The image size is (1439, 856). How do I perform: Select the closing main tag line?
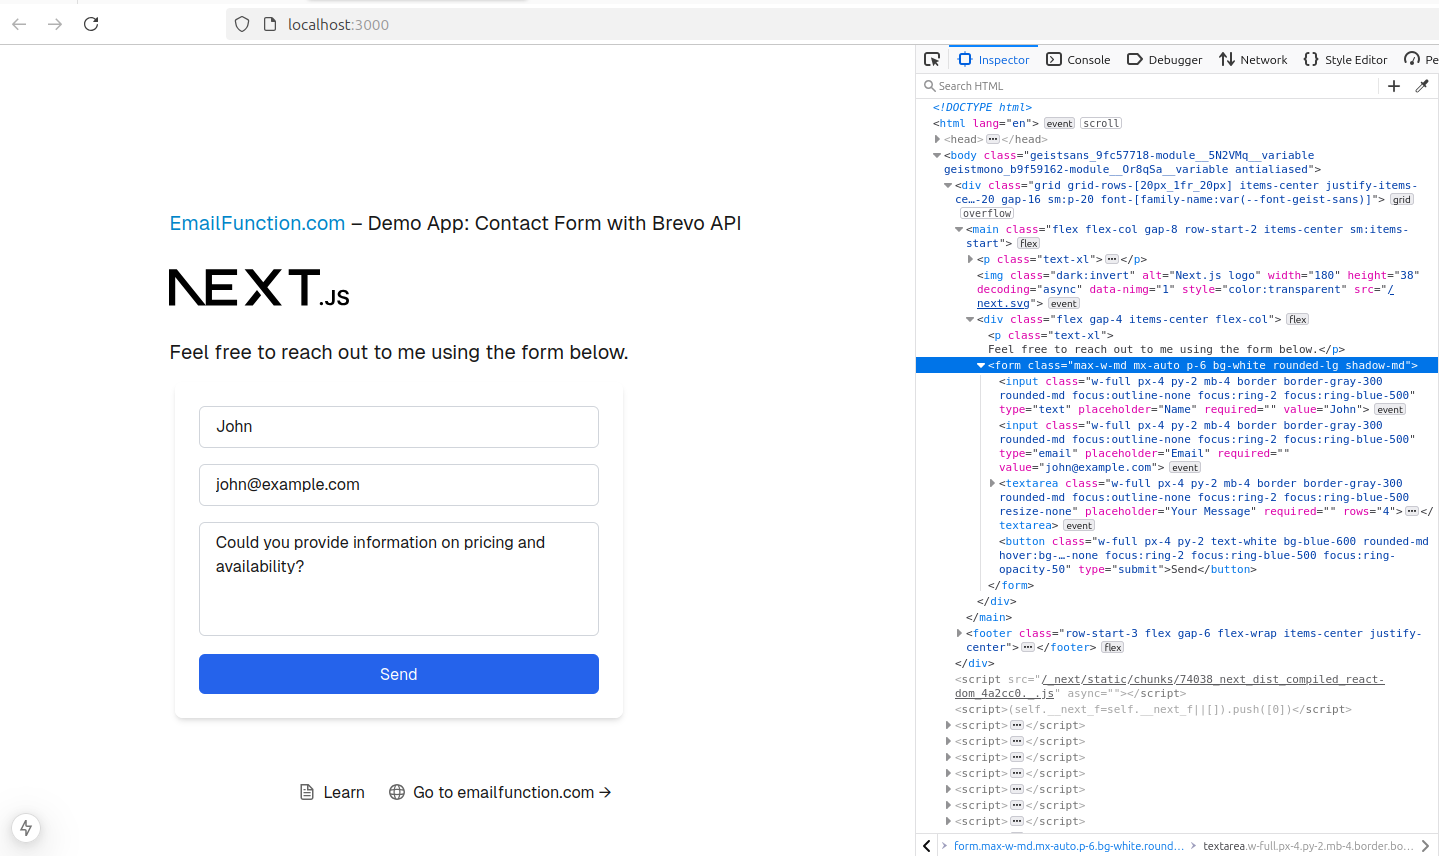tap(988, 617)
